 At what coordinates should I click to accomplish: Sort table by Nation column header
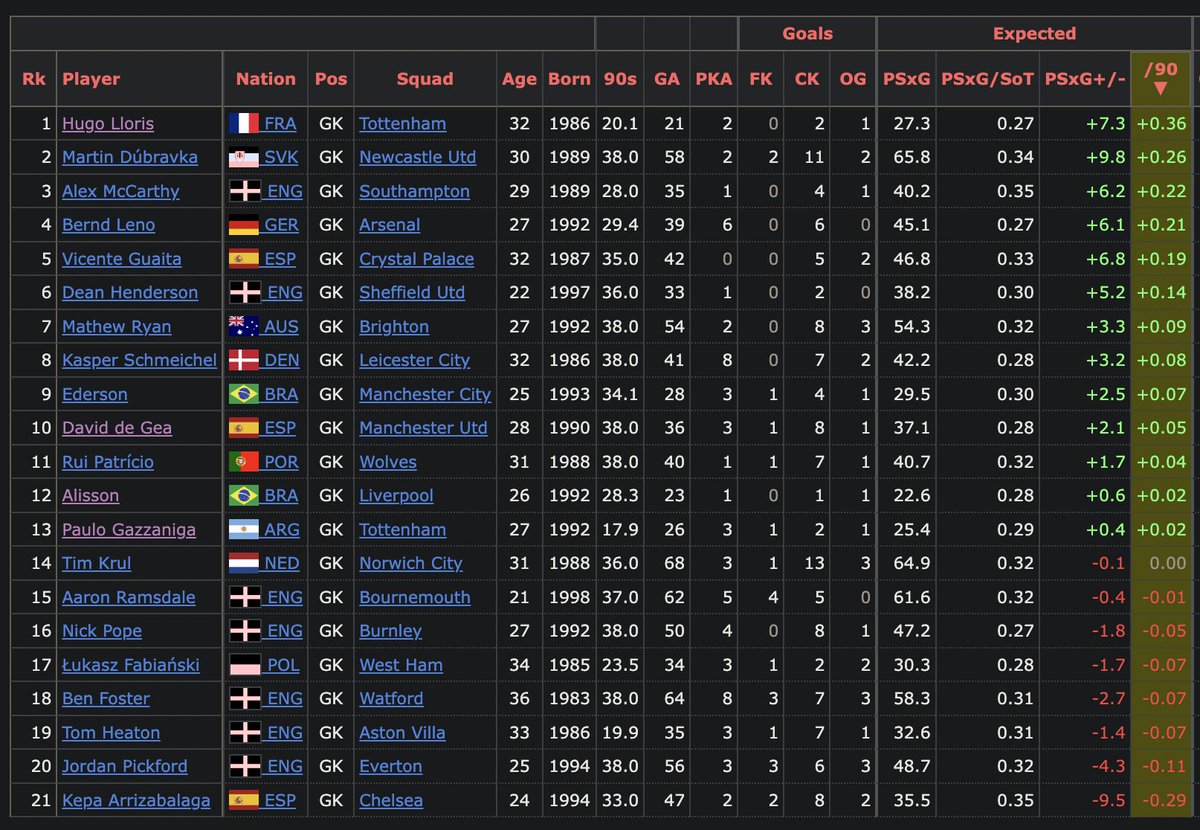pyautogui.click(x=266, y=79)
